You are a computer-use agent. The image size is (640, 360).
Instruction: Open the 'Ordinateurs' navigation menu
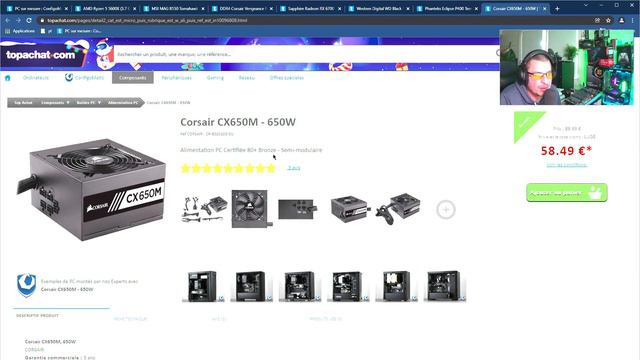tap(36, 78)
